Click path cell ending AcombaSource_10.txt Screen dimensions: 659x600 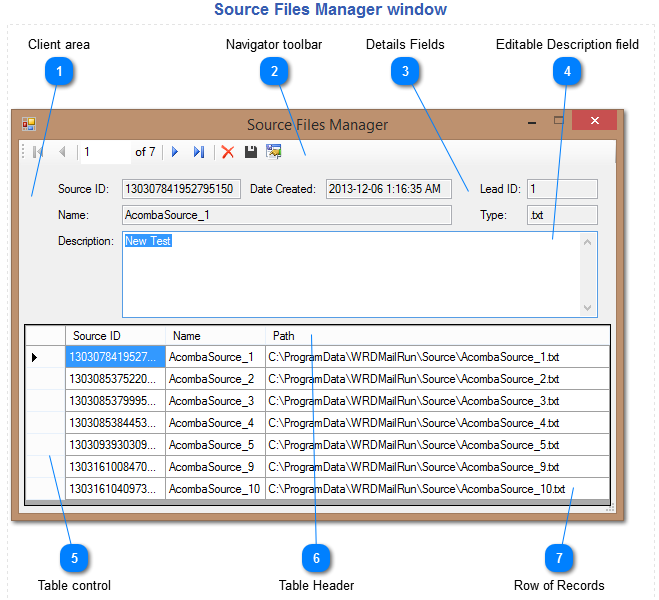pos(438,489)
